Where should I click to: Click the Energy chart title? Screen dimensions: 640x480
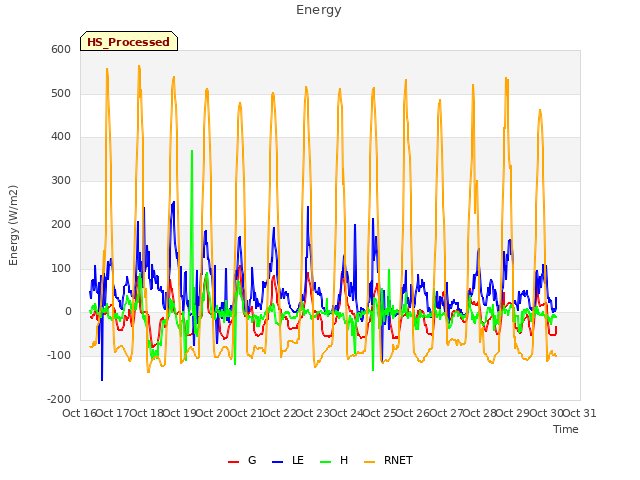(318, 10)
